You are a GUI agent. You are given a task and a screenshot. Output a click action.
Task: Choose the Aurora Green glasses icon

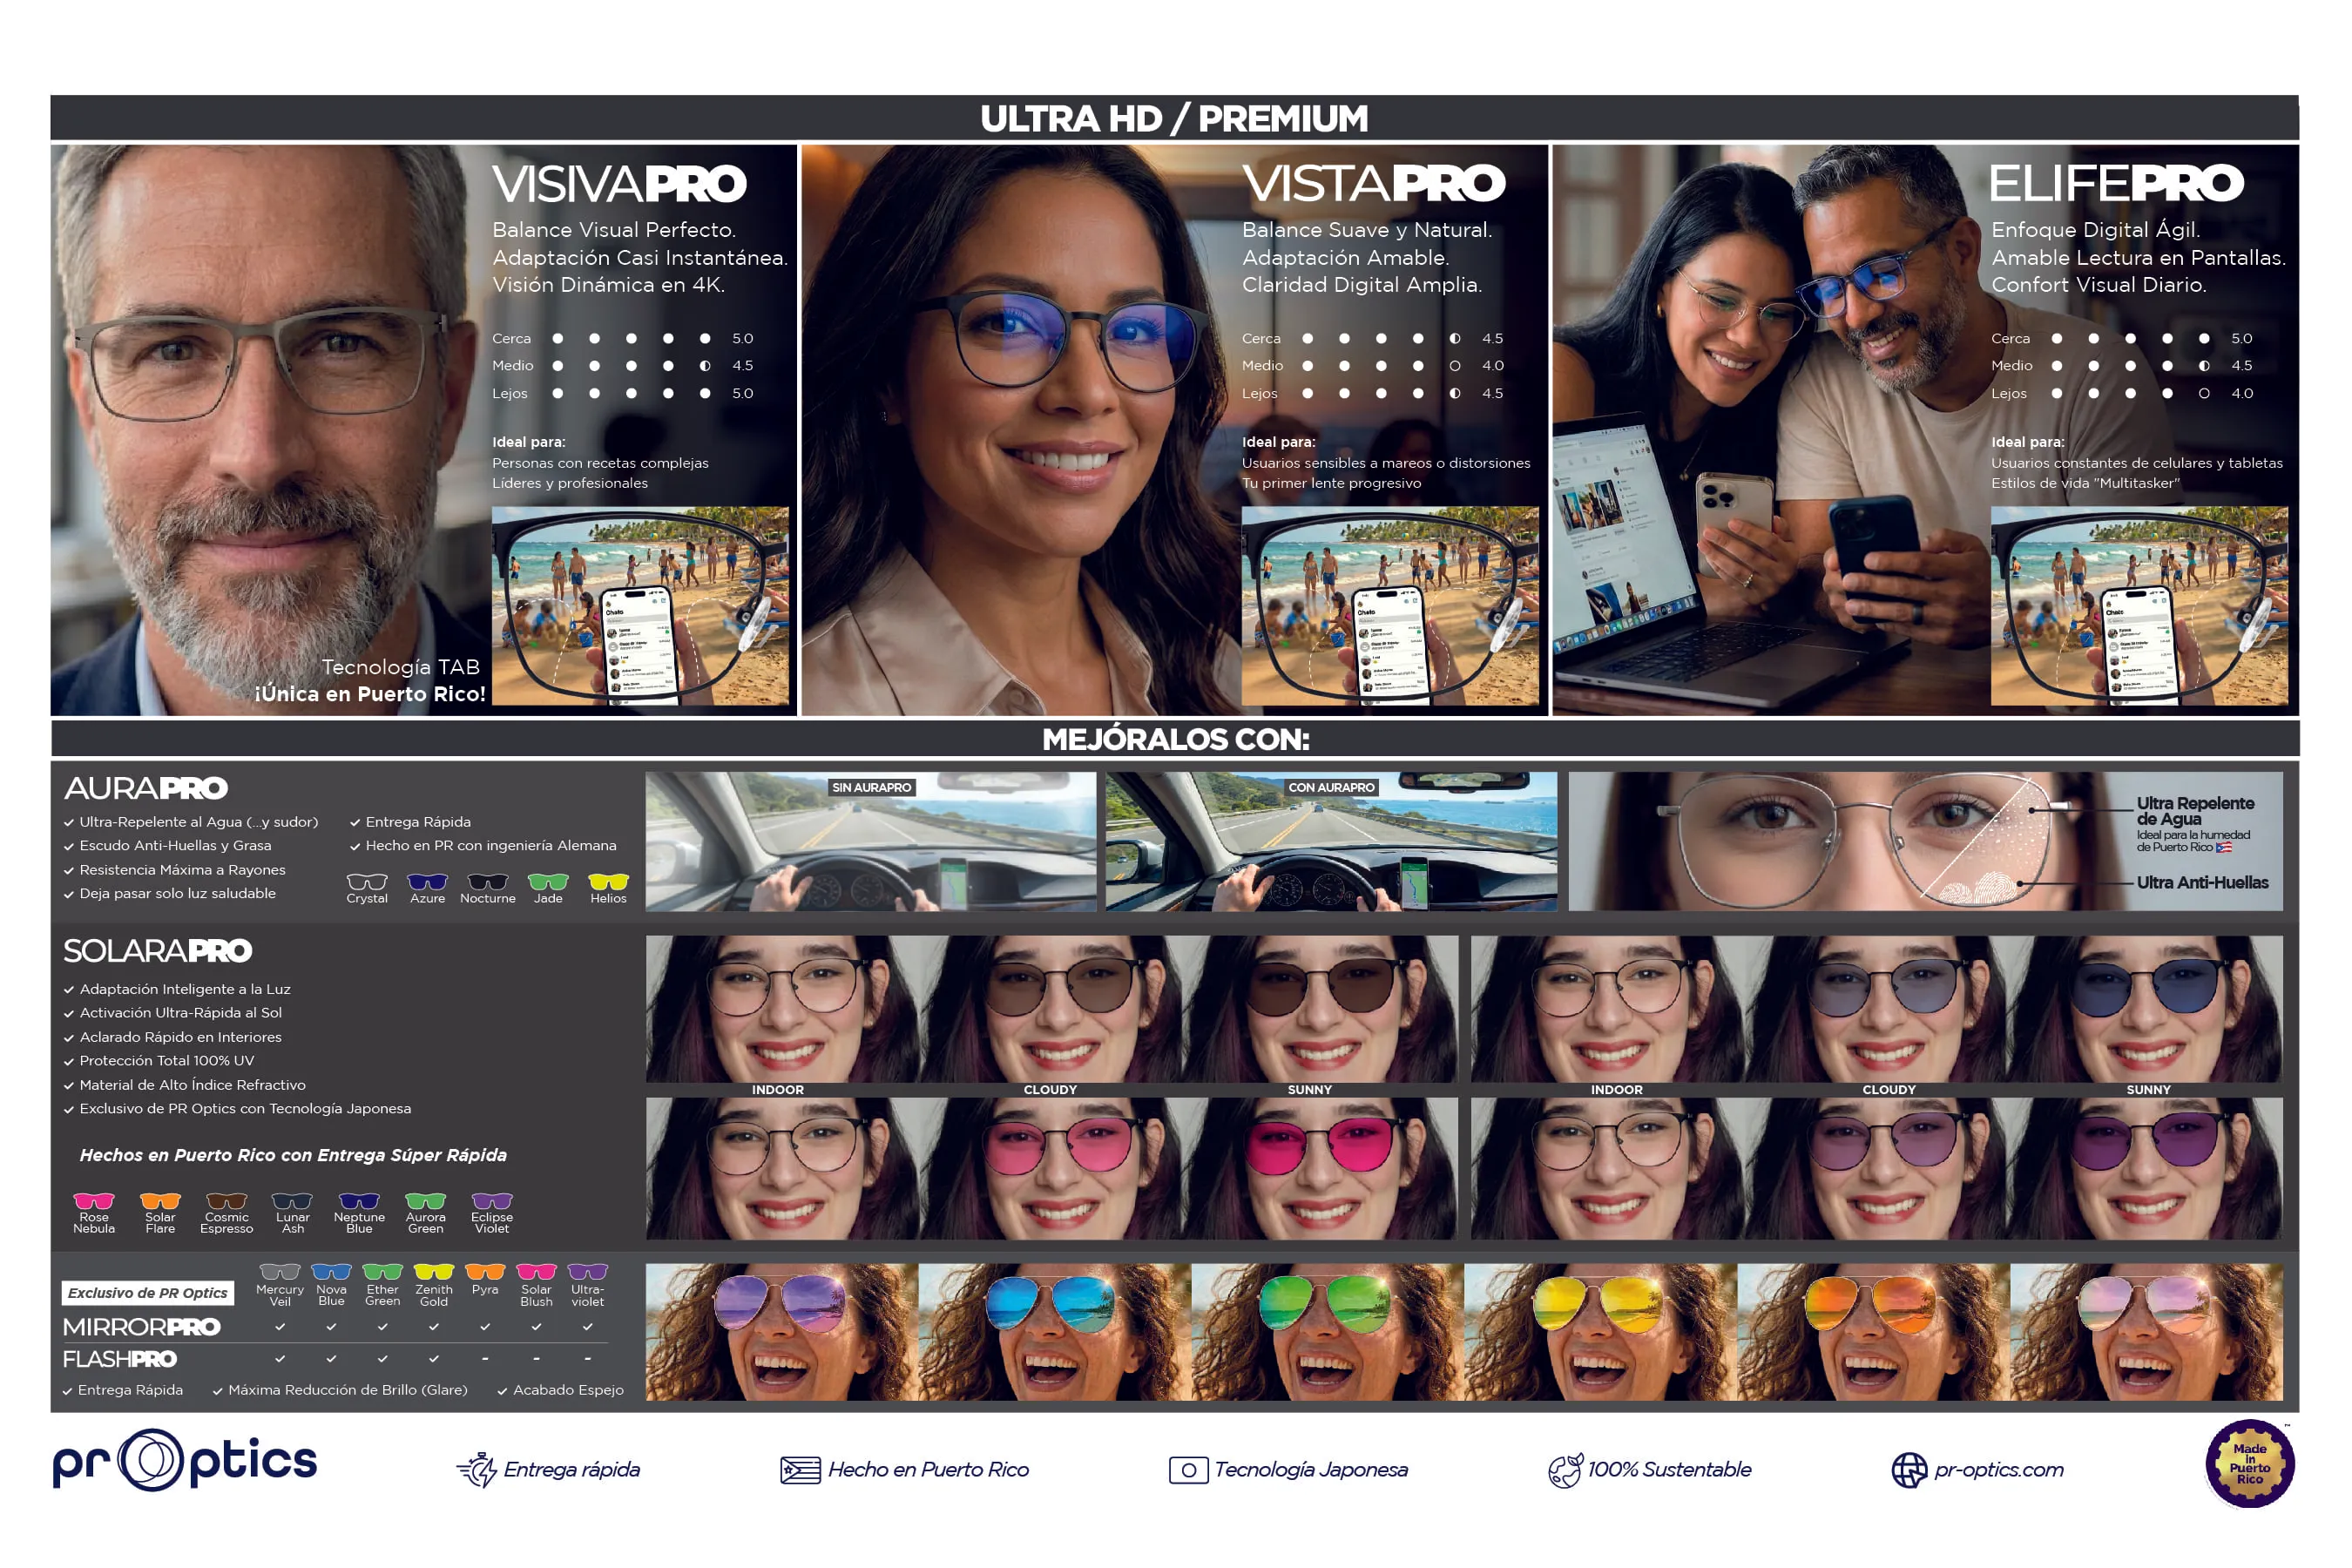point(425,1201)
